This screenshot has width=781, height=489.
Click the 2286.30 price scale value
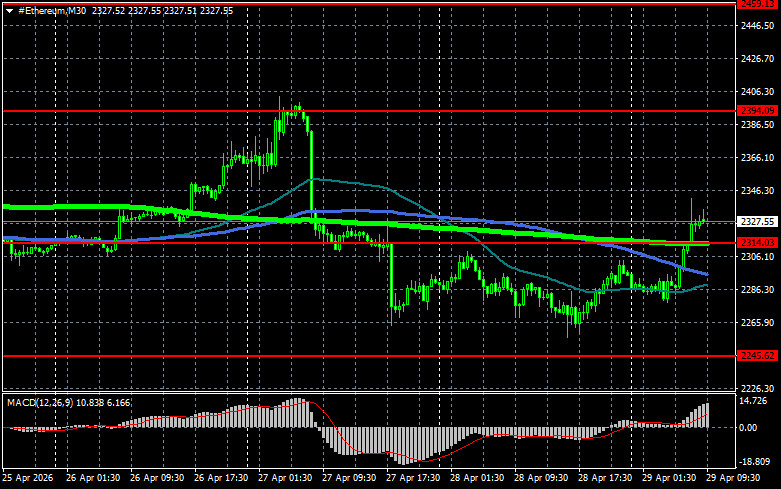(x=758, y=289)
